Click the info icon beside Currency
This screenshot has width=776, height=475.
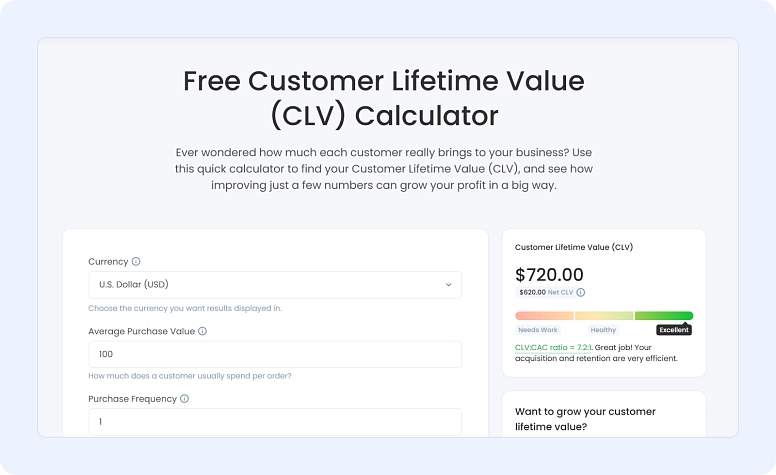point(136,262)
